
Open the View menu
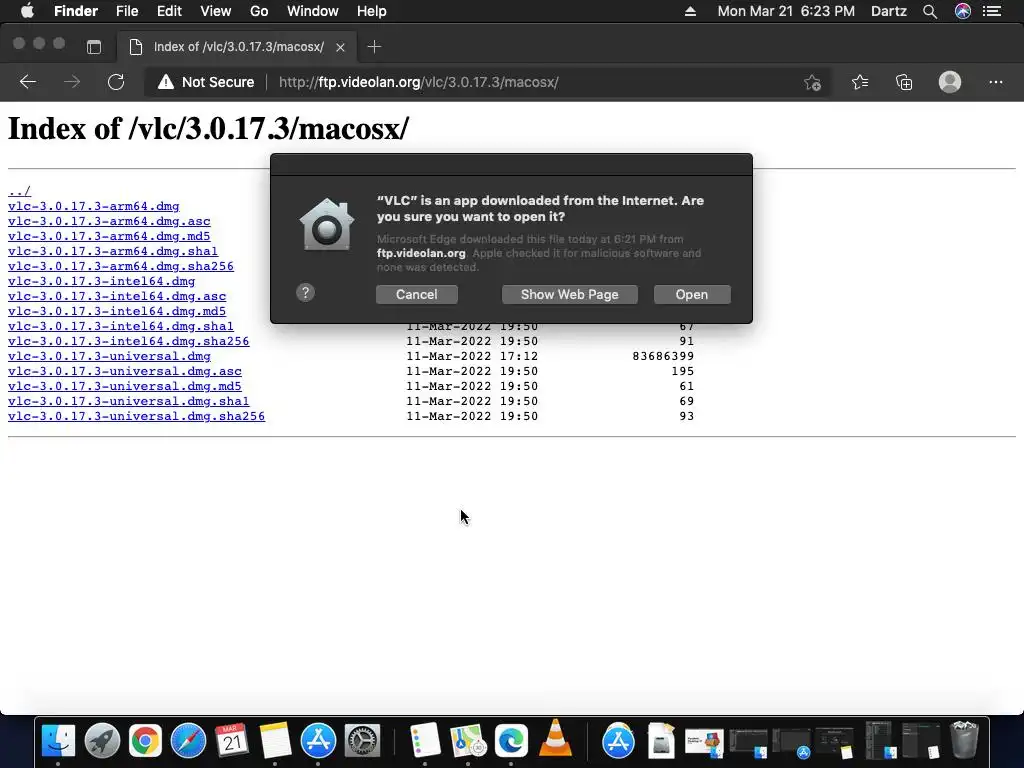pos(216,11)
